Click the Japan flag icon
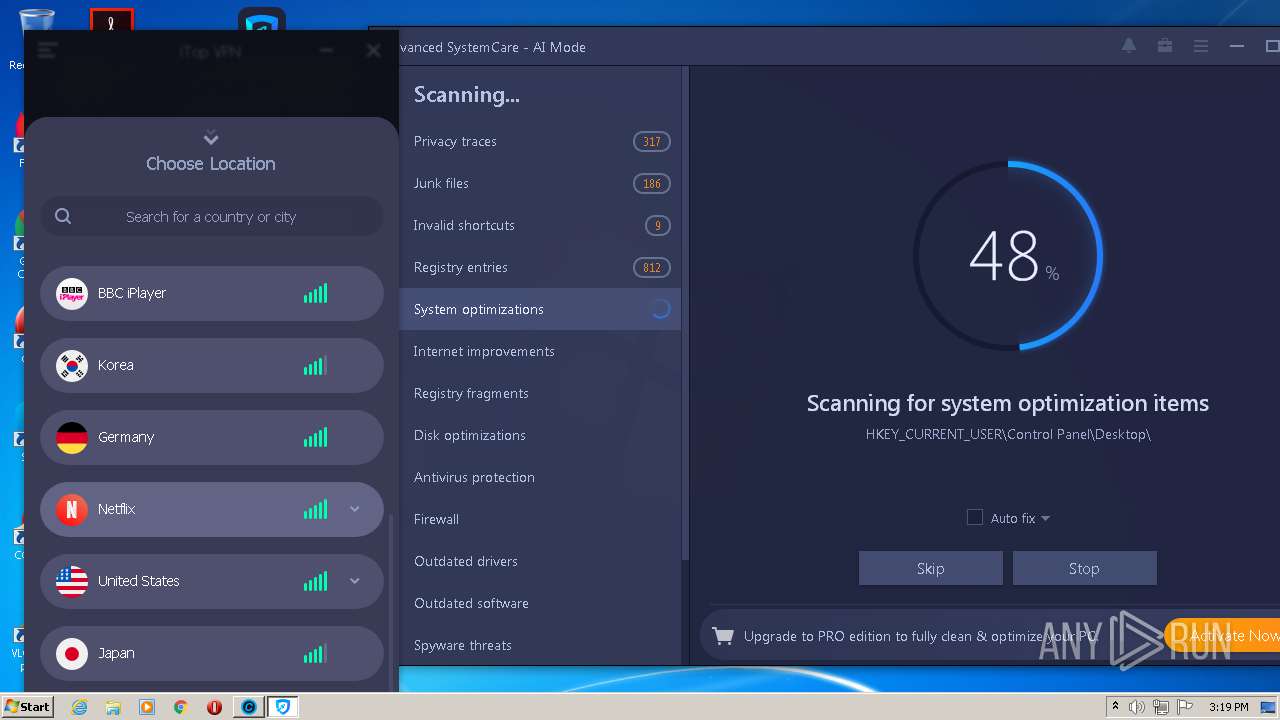 [x=72, y=653]
